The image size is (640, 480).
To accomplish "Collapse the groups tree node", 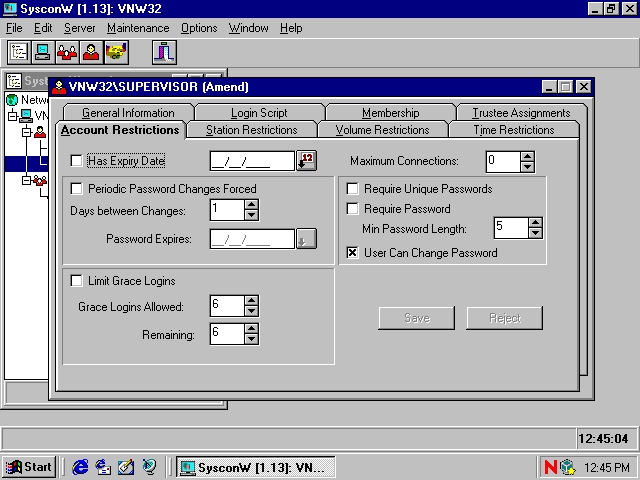I will point(27,180).
